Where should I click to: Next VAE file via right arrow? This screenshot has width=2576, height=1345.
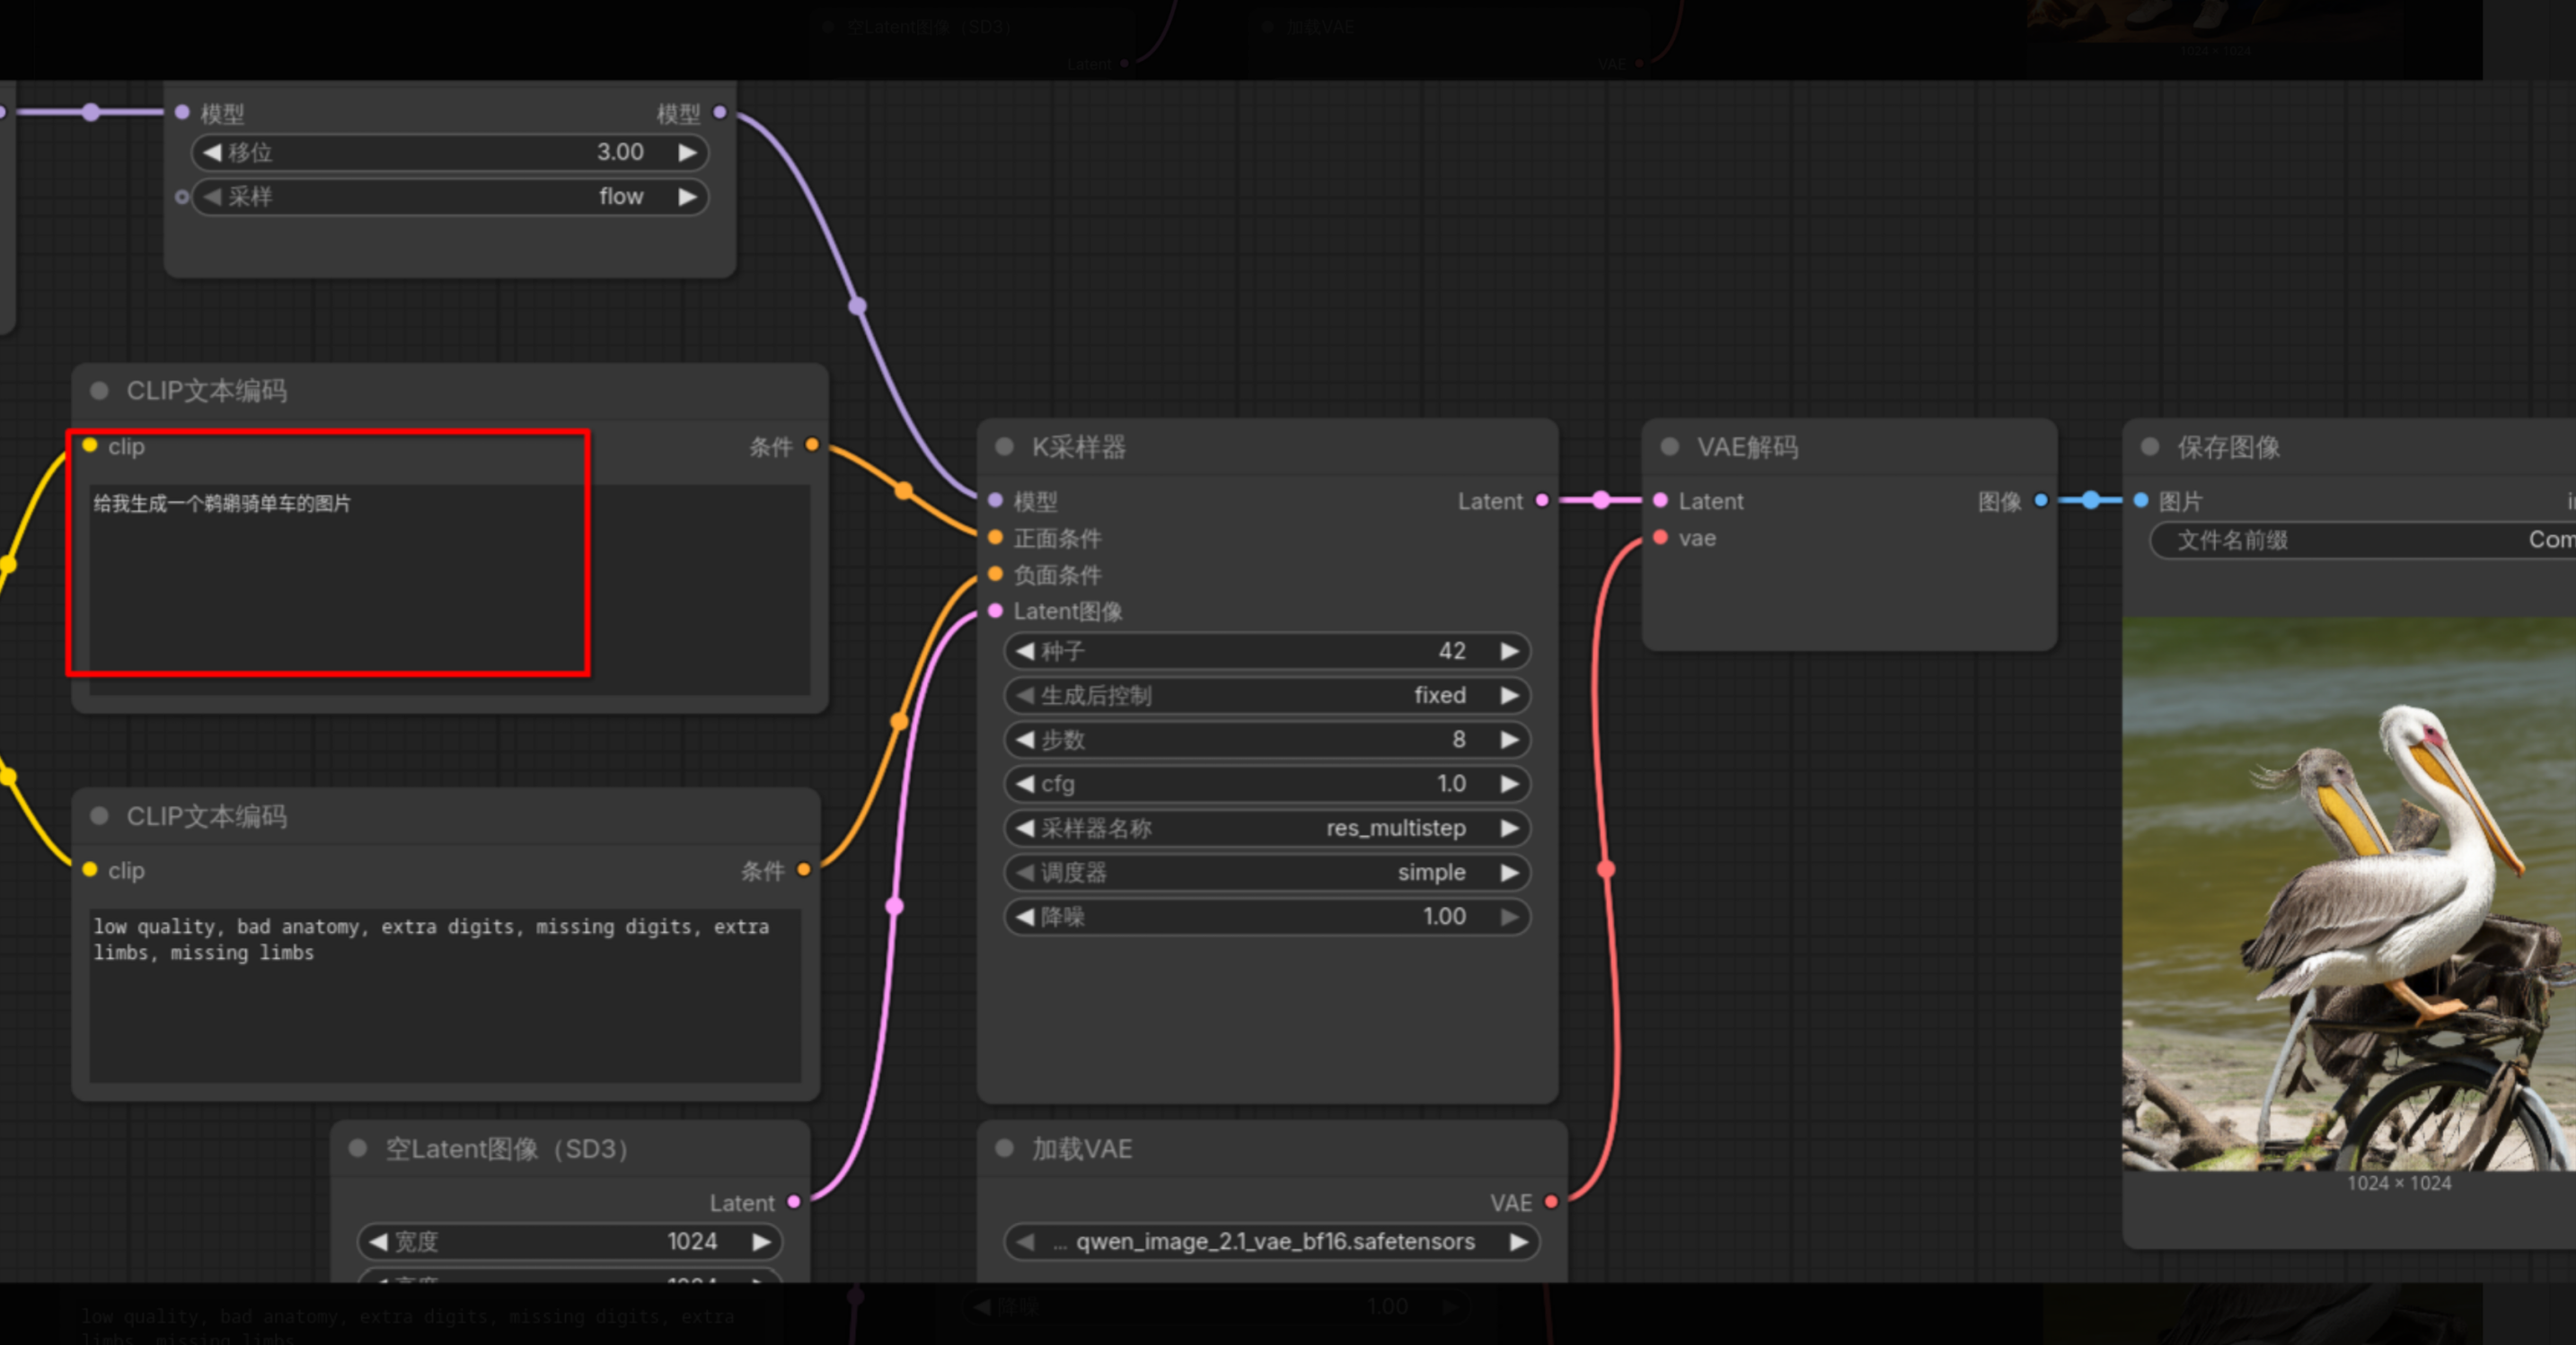point(1519,1241)
